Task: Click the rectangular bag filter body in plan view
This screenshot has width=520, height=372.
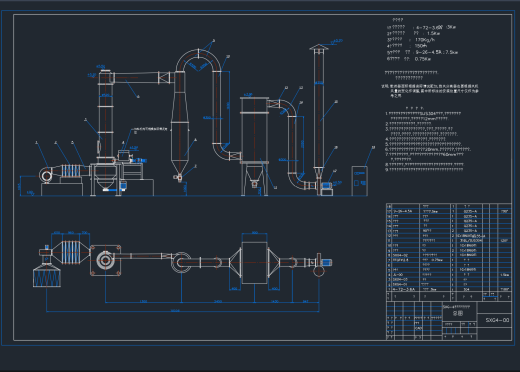Action: coord(254,263)
